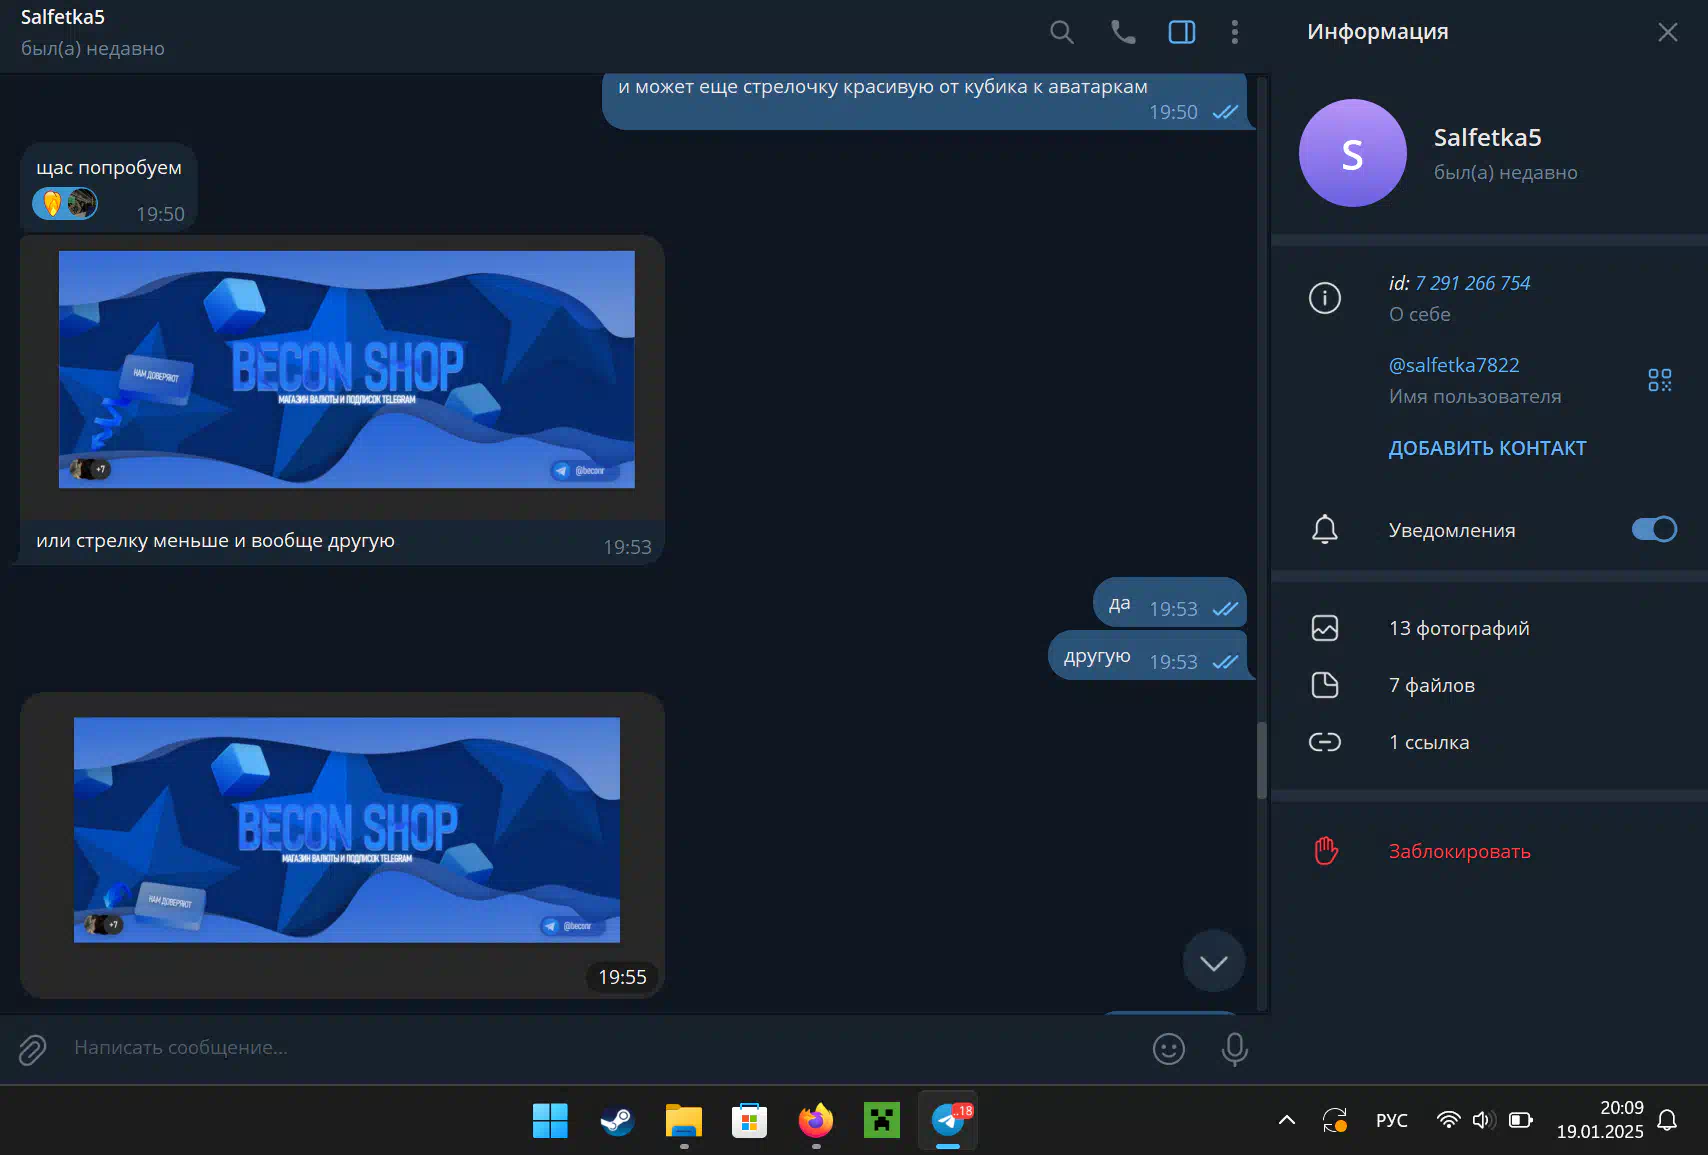The image size is (1708, 1155).
Task: Copy the id 7 291 266 754
Action: 1472,283
